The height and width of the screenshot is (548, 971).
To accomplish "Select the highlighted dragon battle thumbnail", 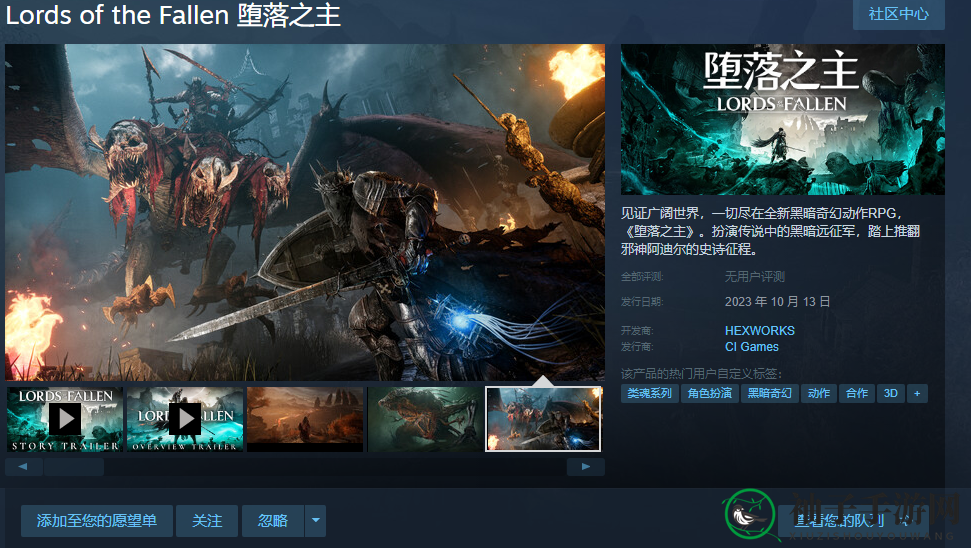I will coord(543,419).
